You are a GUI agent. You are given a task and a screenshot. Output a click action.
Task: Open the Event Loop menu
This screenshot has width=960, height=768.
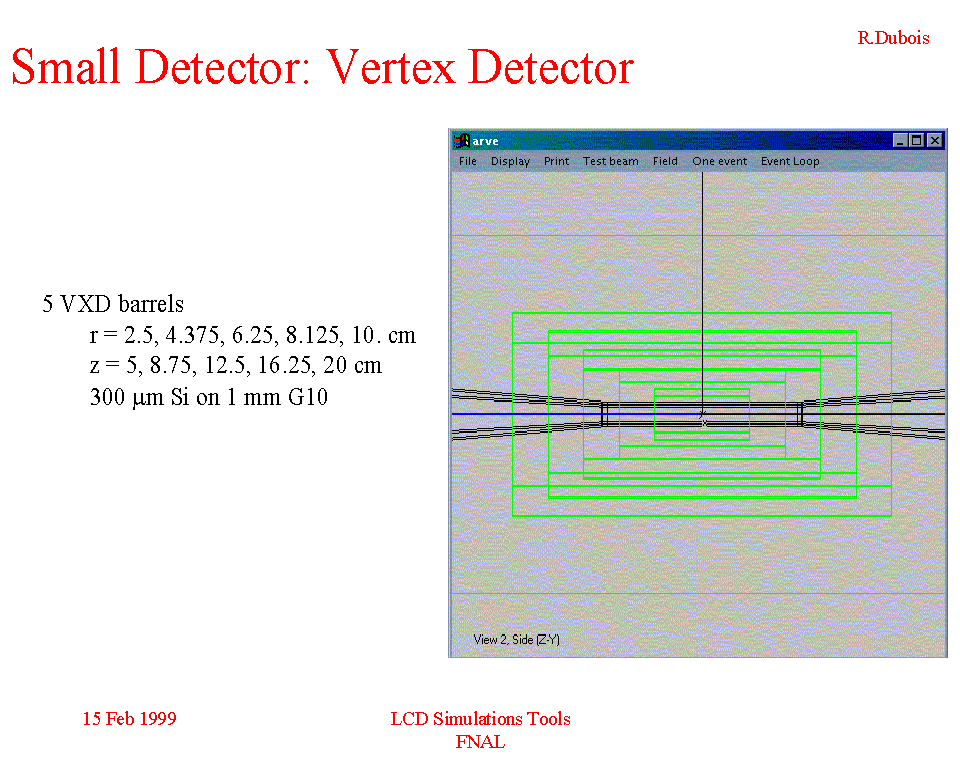[x=790, y=161]
